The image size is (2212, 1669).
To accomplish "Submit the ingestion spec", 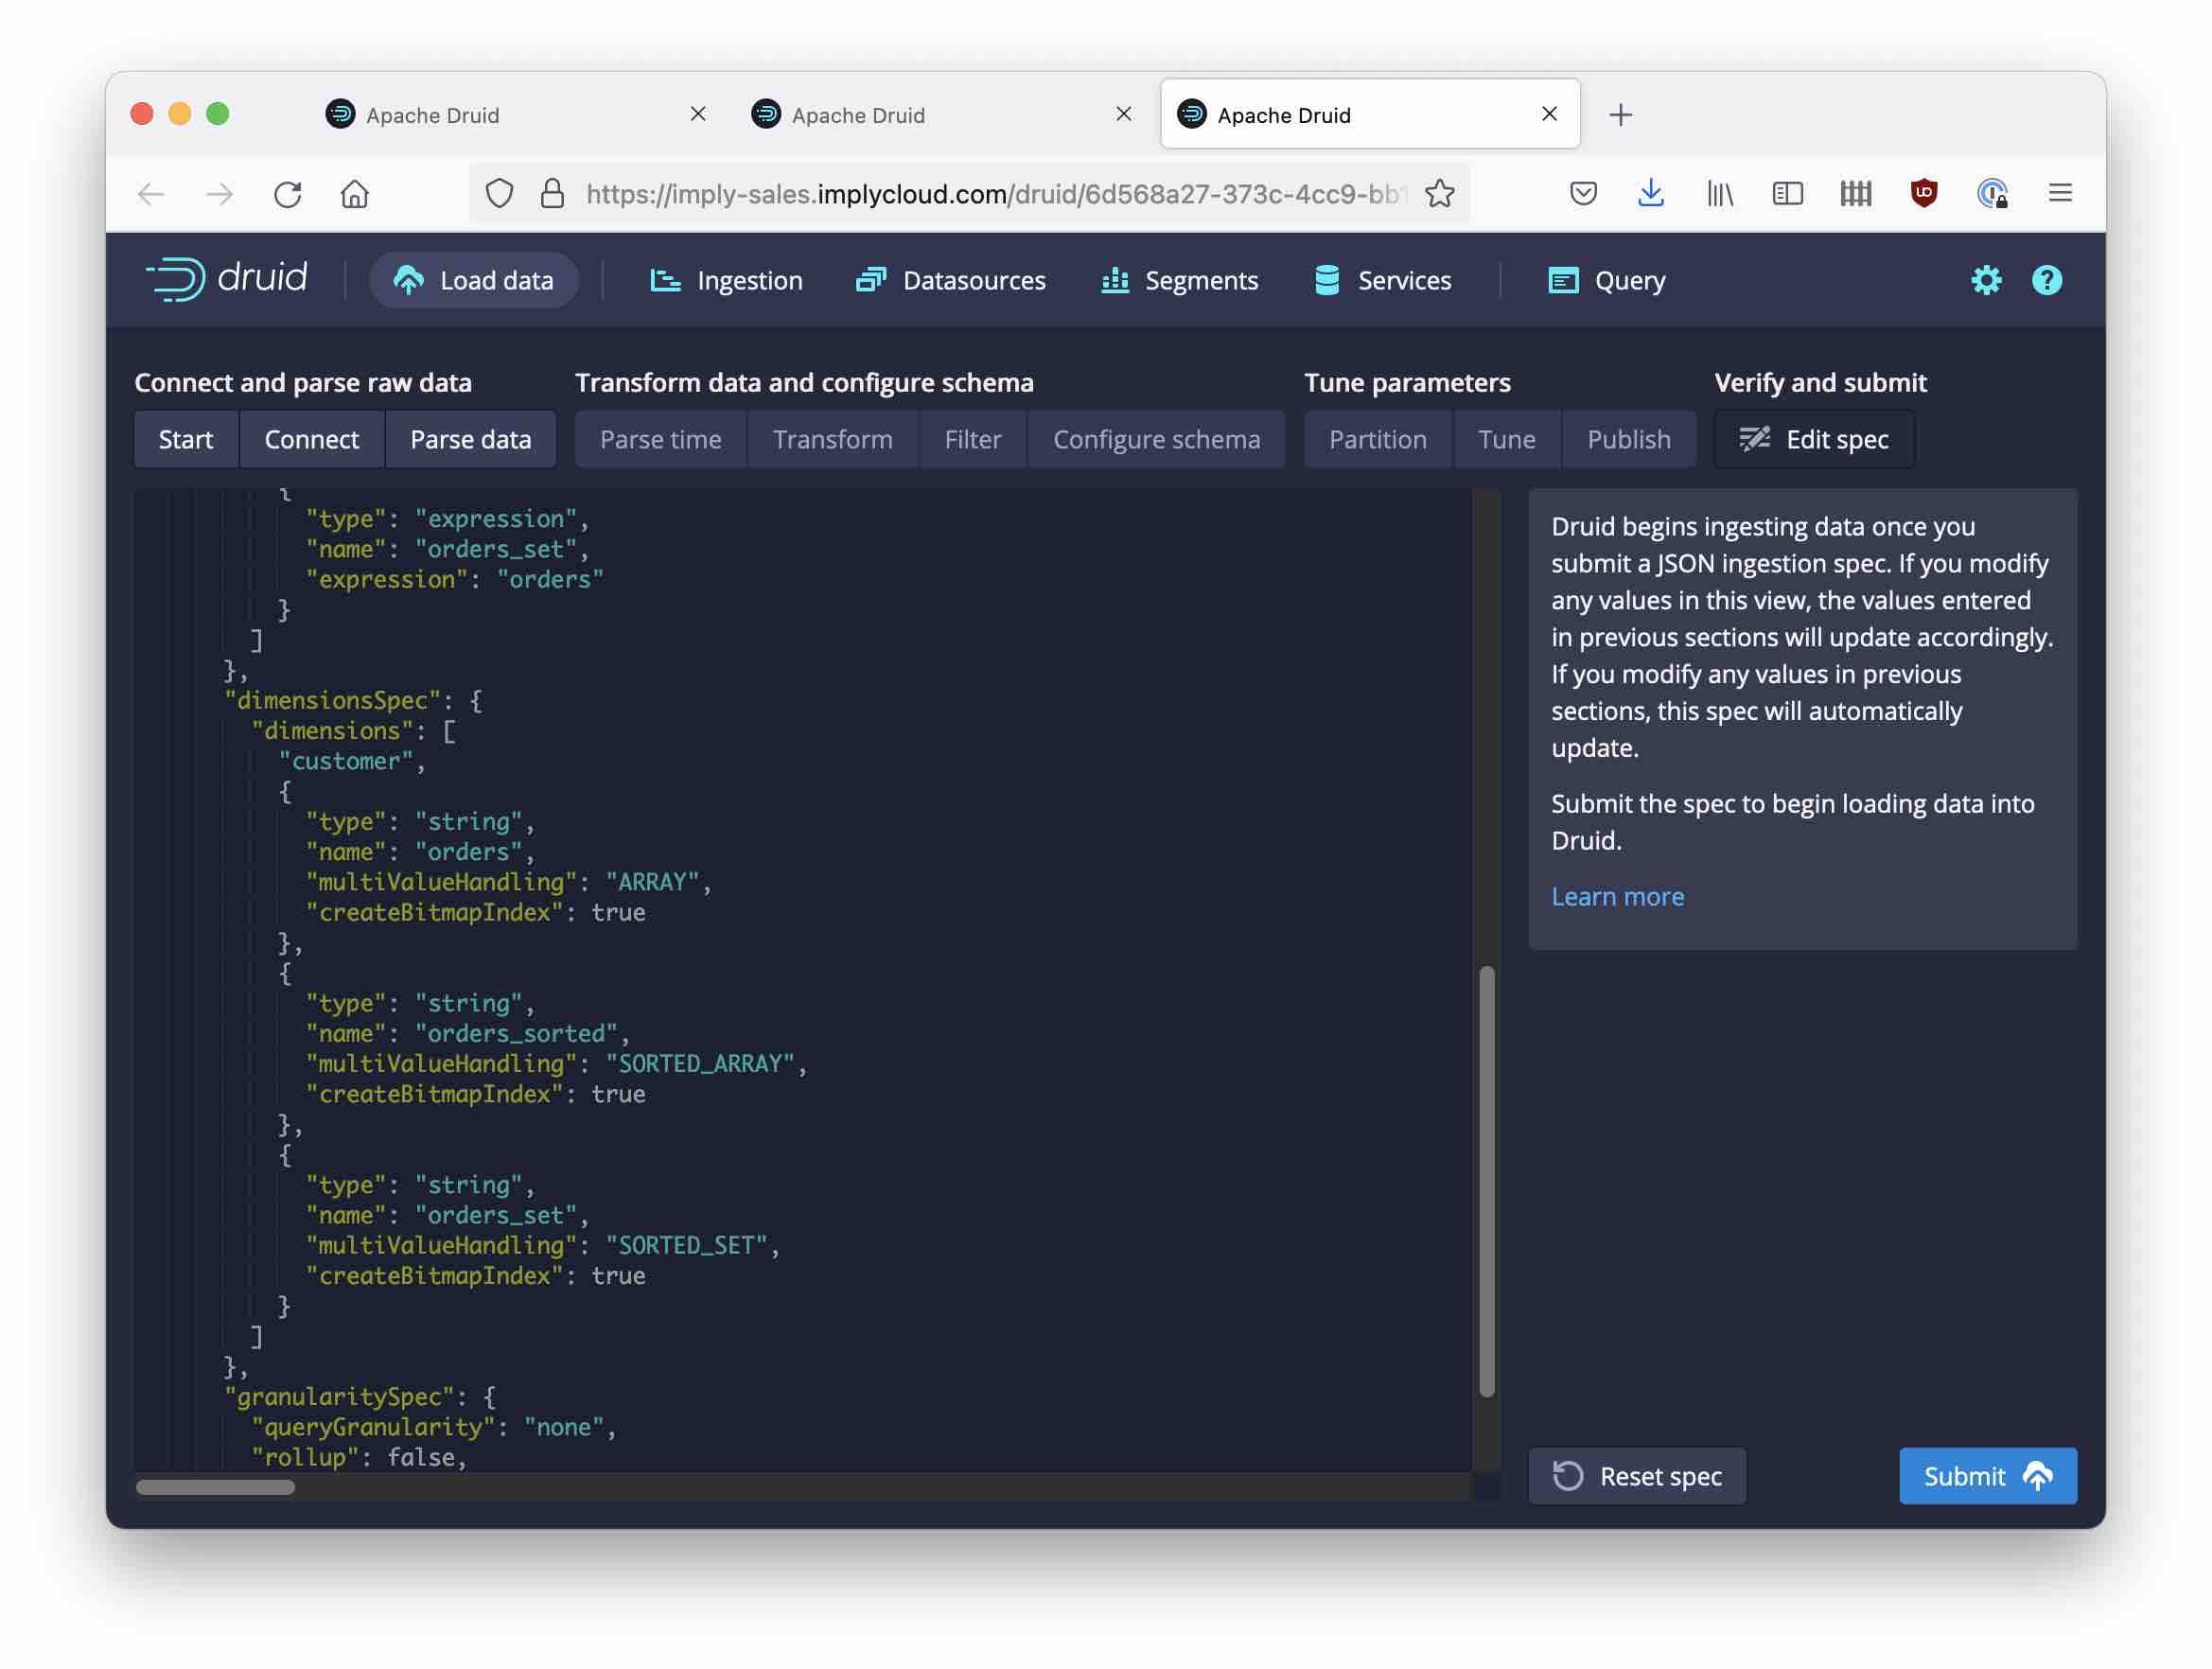I will [x=1987, y=1476].
